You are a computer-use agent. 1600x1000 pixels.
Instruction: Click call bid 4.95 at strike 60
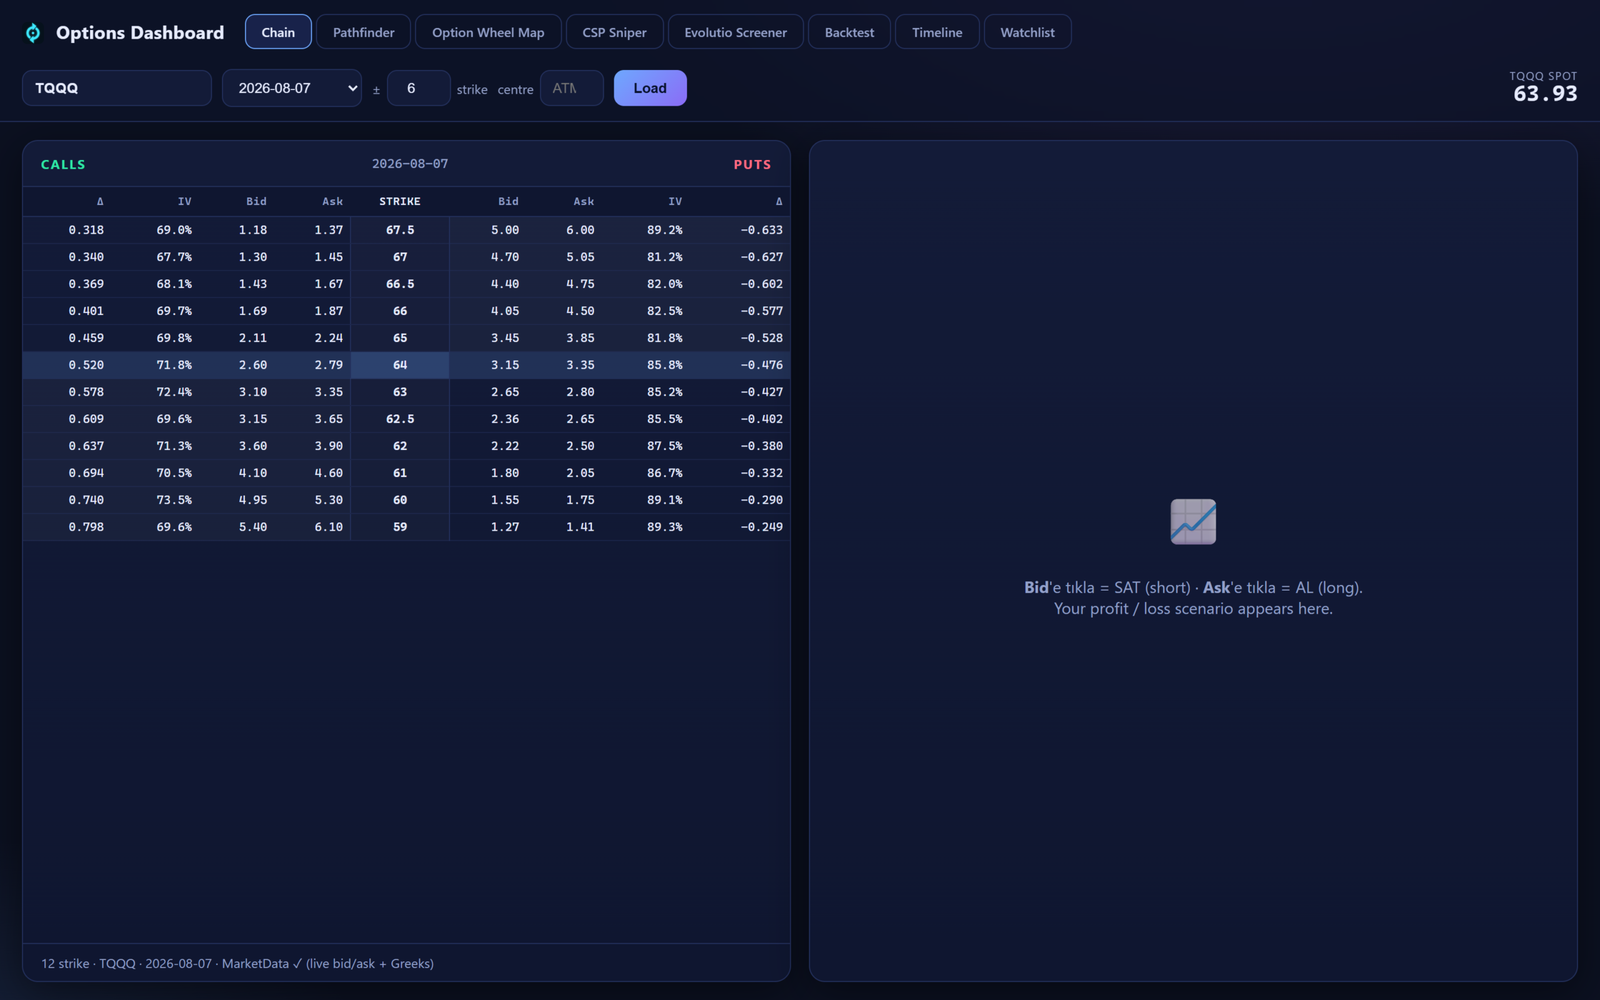pos(253,500)
